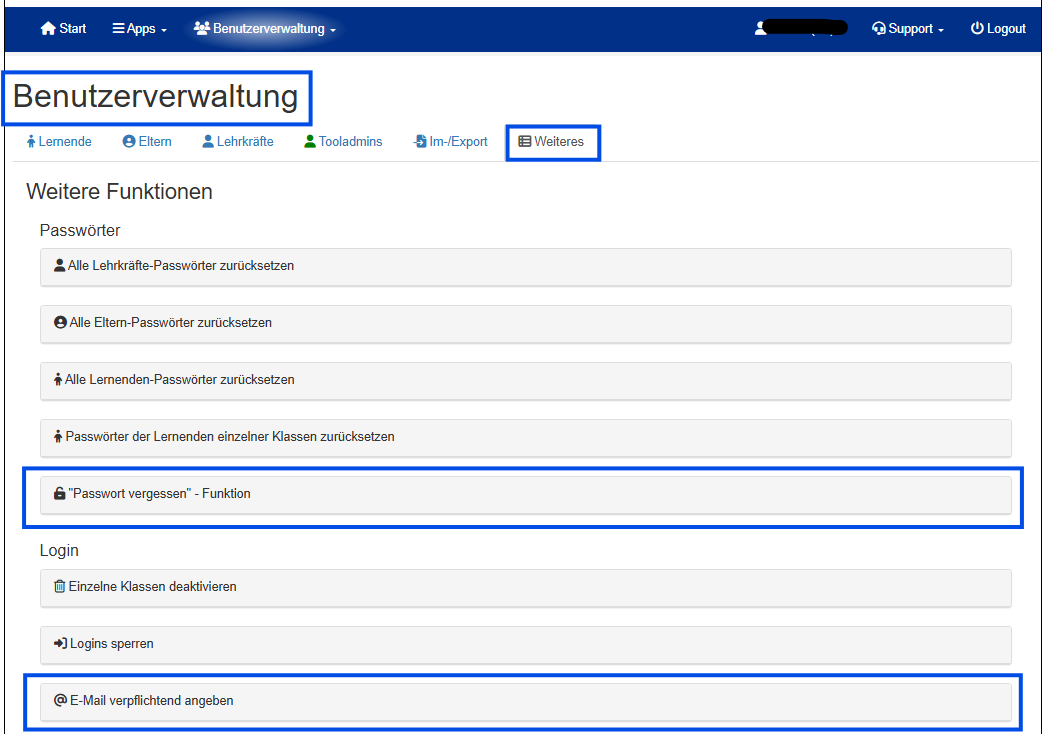
Task: Switch to the Eltern tab
Action: pyautogui.click(x=147, y=142)
